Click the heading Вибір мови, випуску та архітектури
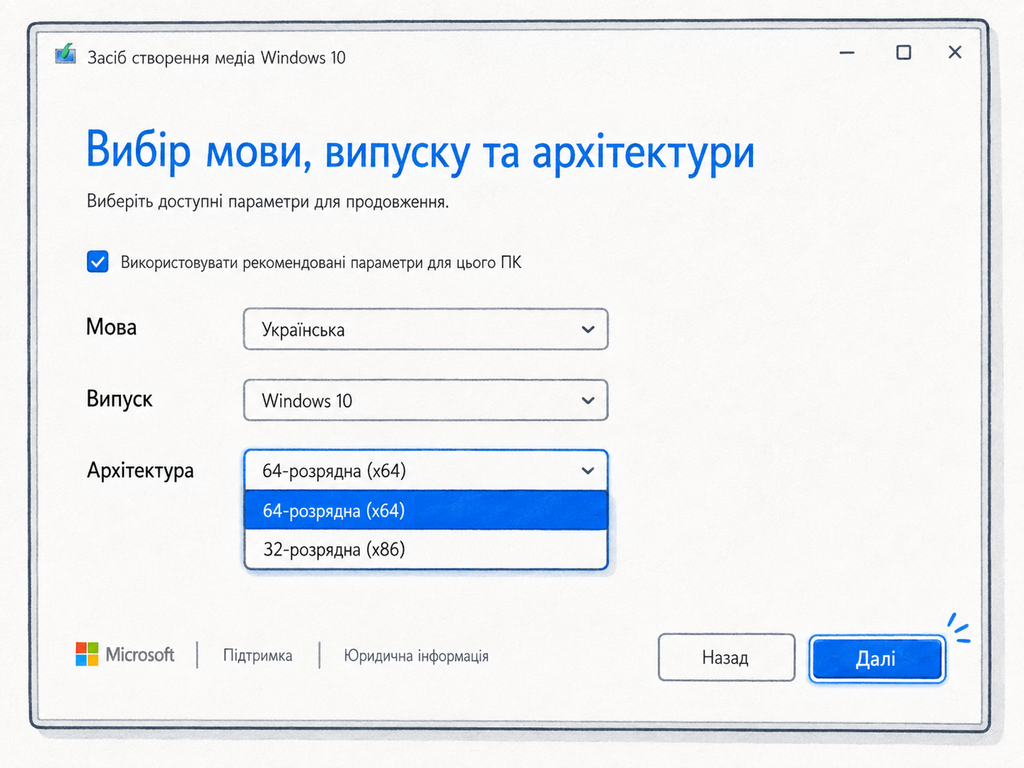 [421, 152]
